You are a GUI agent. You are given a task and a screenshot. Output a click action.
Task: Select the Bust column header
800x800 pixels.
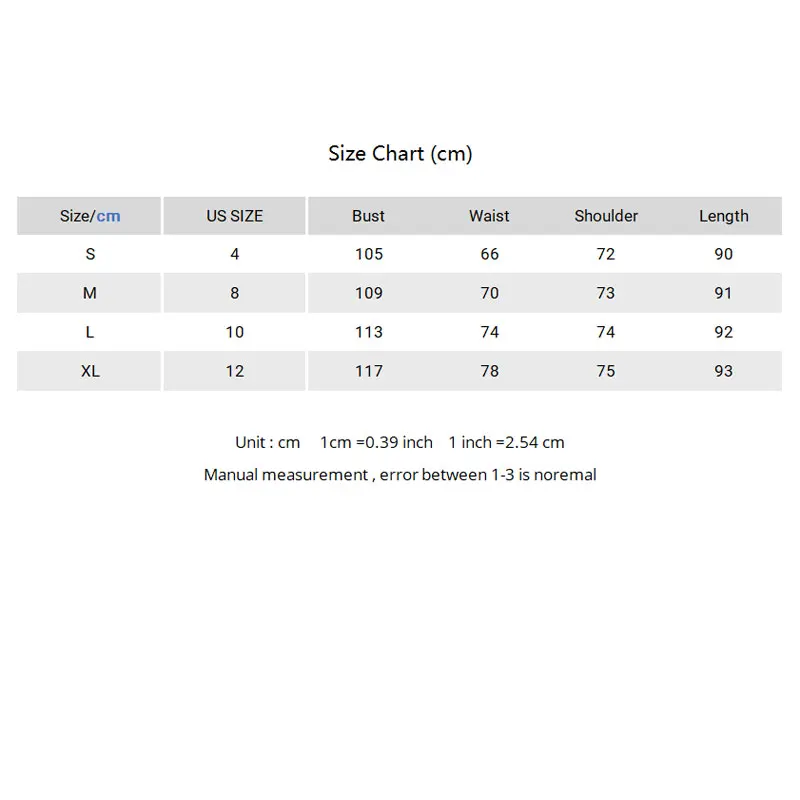click(x=368, y=216)
